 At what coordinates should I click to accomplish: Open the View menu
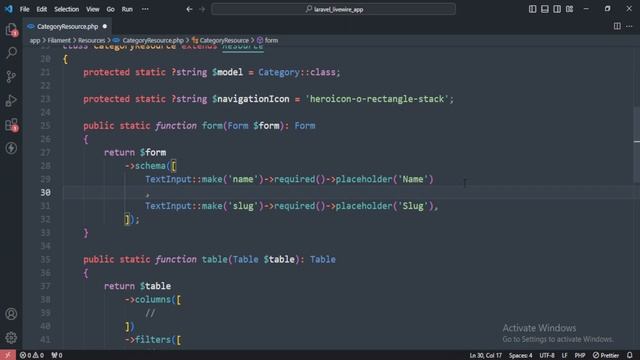pyautogui.click(x=93, y=9)
